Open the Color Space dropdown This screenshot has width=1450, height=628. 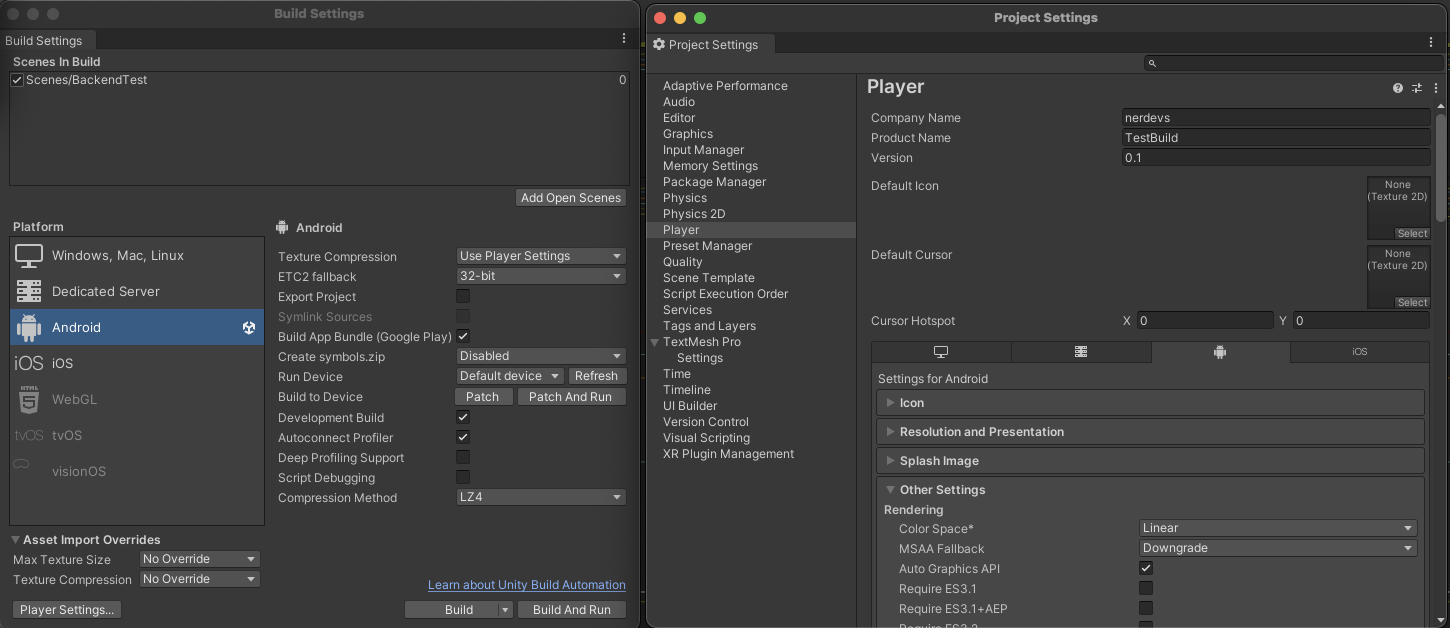(1278, 528)
